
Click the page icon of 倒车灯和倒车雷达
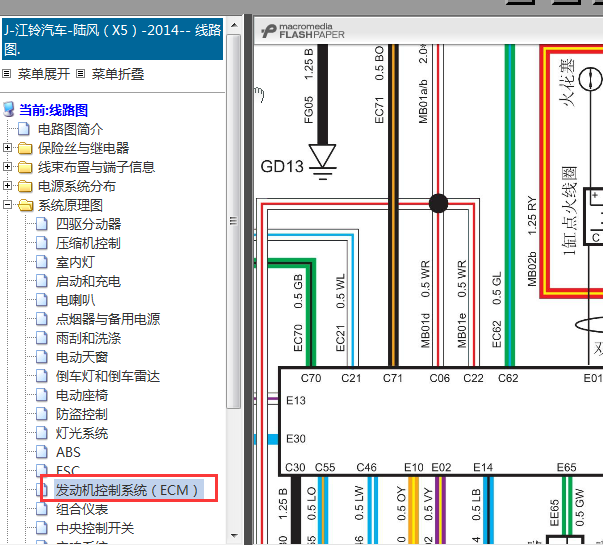(x=42, y=376)
